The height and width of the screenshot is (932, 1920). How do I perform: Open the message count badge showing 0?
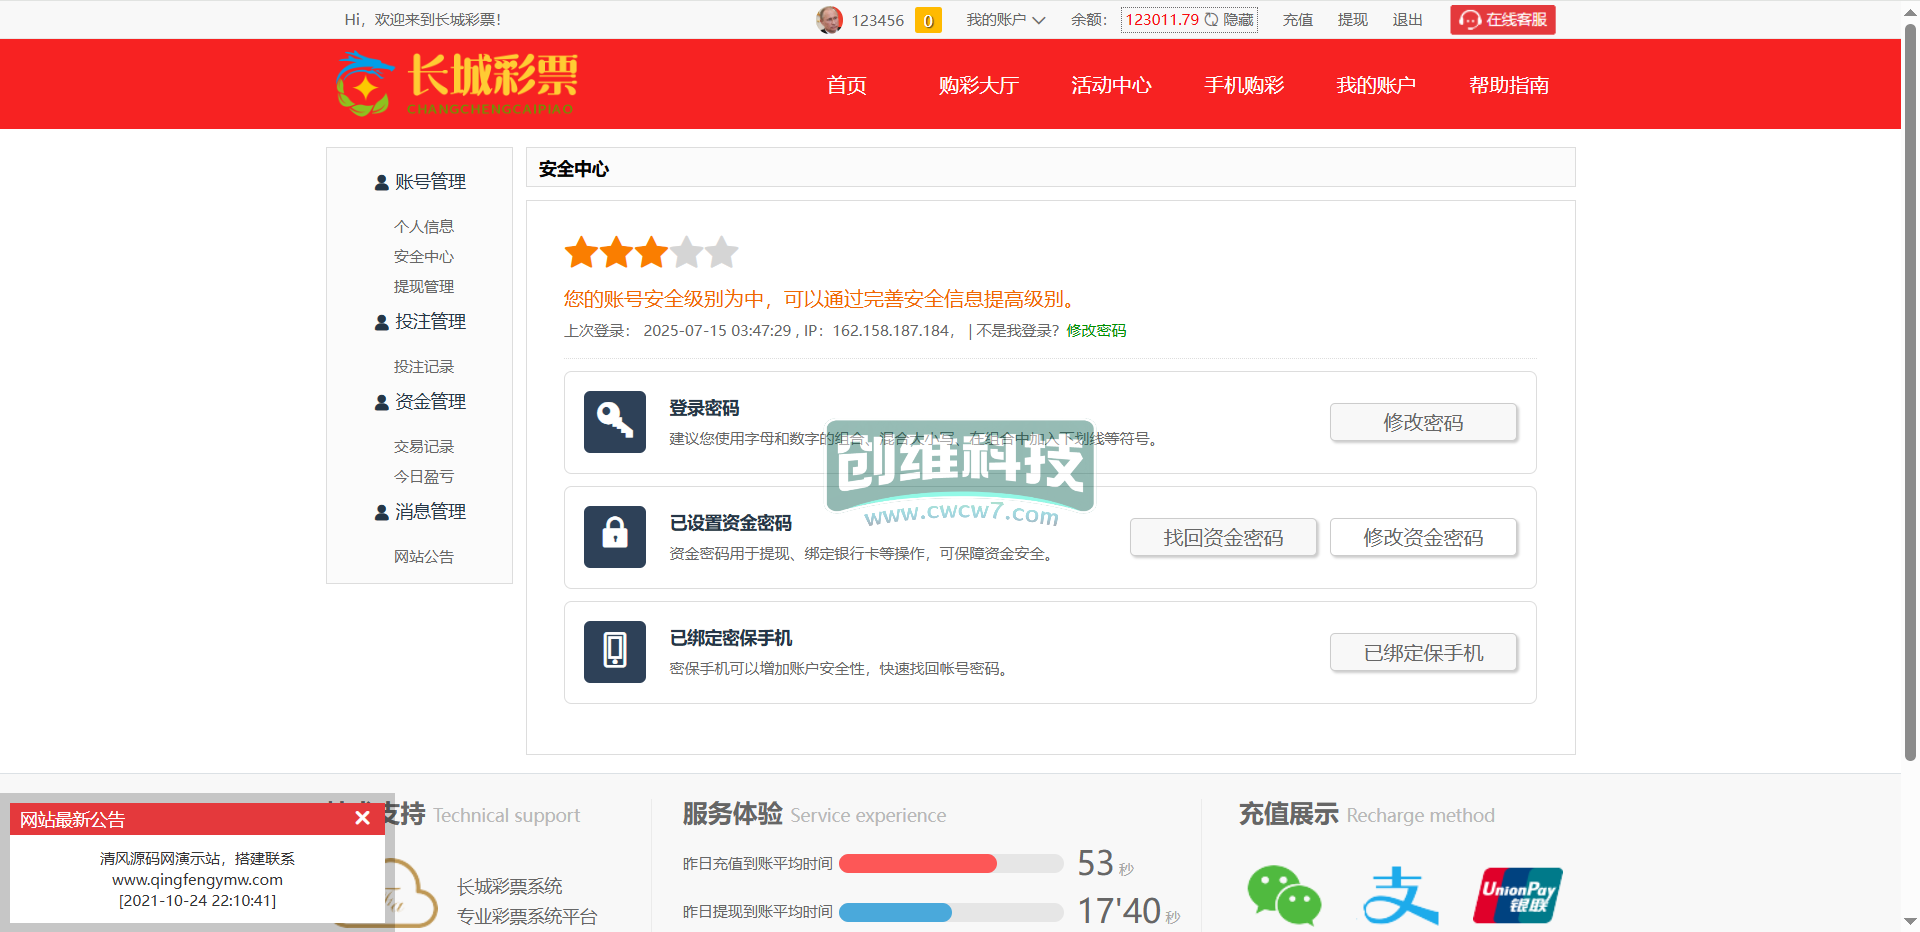click(x=928, y=20)
